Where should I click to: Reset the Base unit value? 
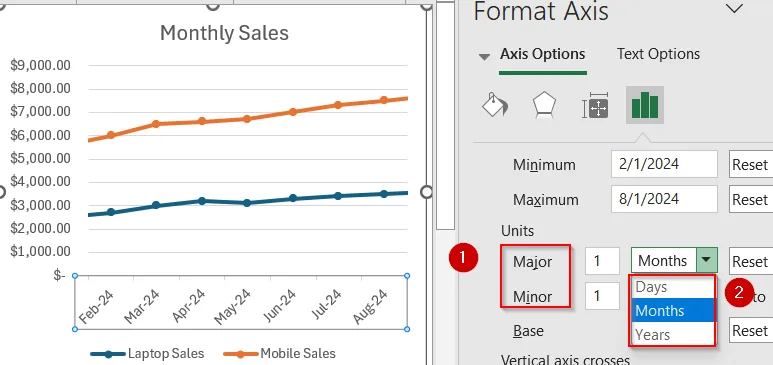pyautogui.click(x=751, y=330)
